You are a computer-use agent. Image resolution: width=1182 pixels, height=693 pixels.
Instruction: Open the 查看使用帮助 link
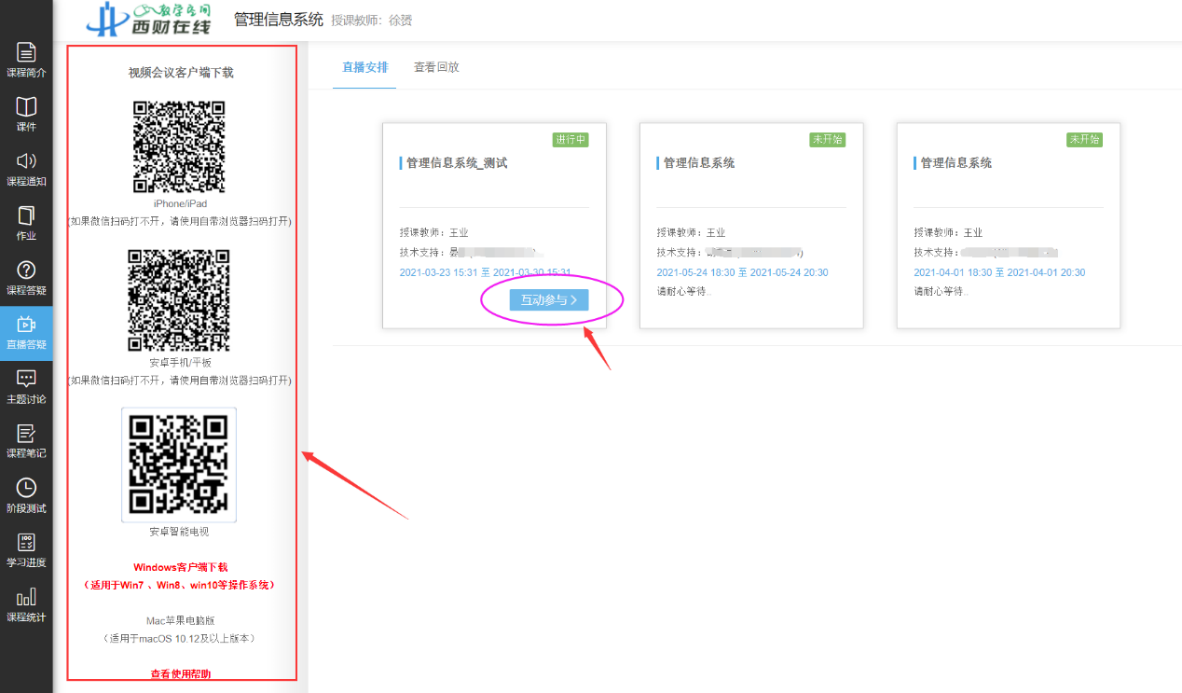pyautogui.click(x=180, y=674)
